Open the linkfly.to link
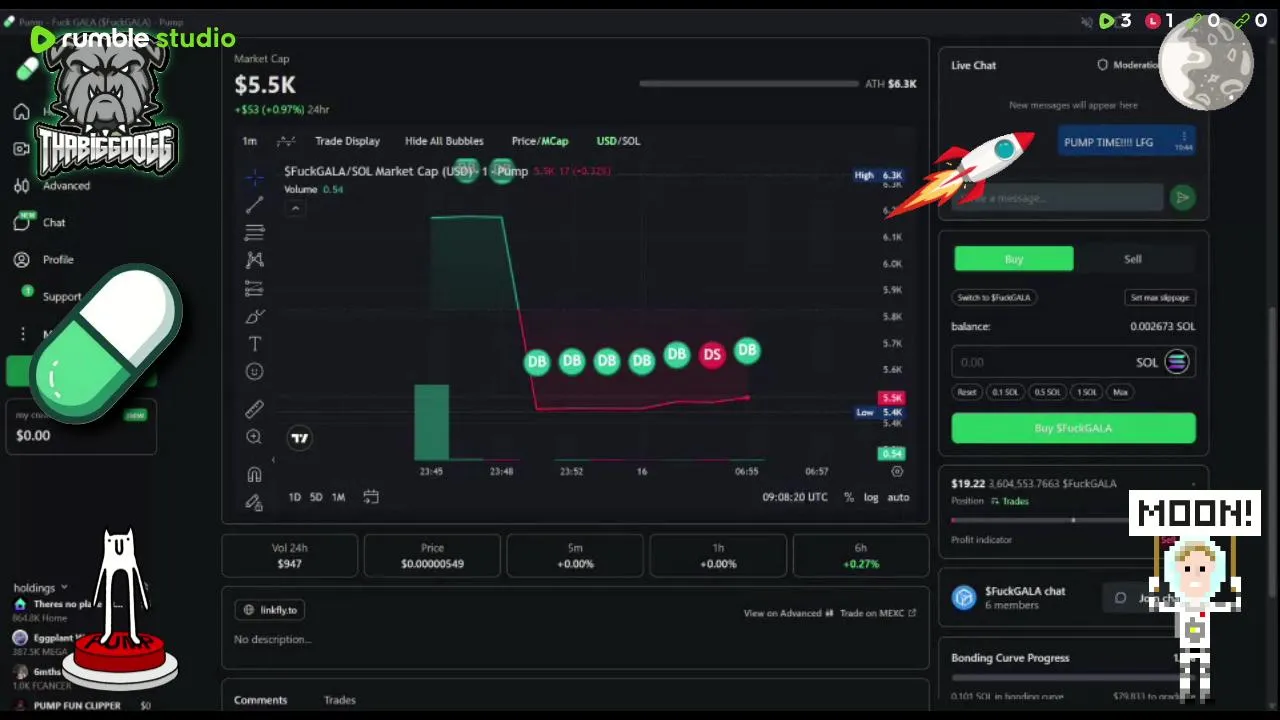The image size is (1280, 720). (270, 610)
